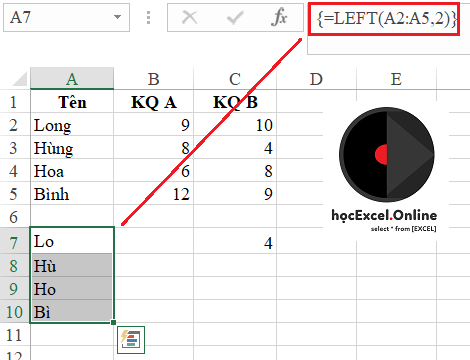Click the formula bar resize dots handle
Image resolution: width=470 pixels, height=360 pixels.
[149, 17]
